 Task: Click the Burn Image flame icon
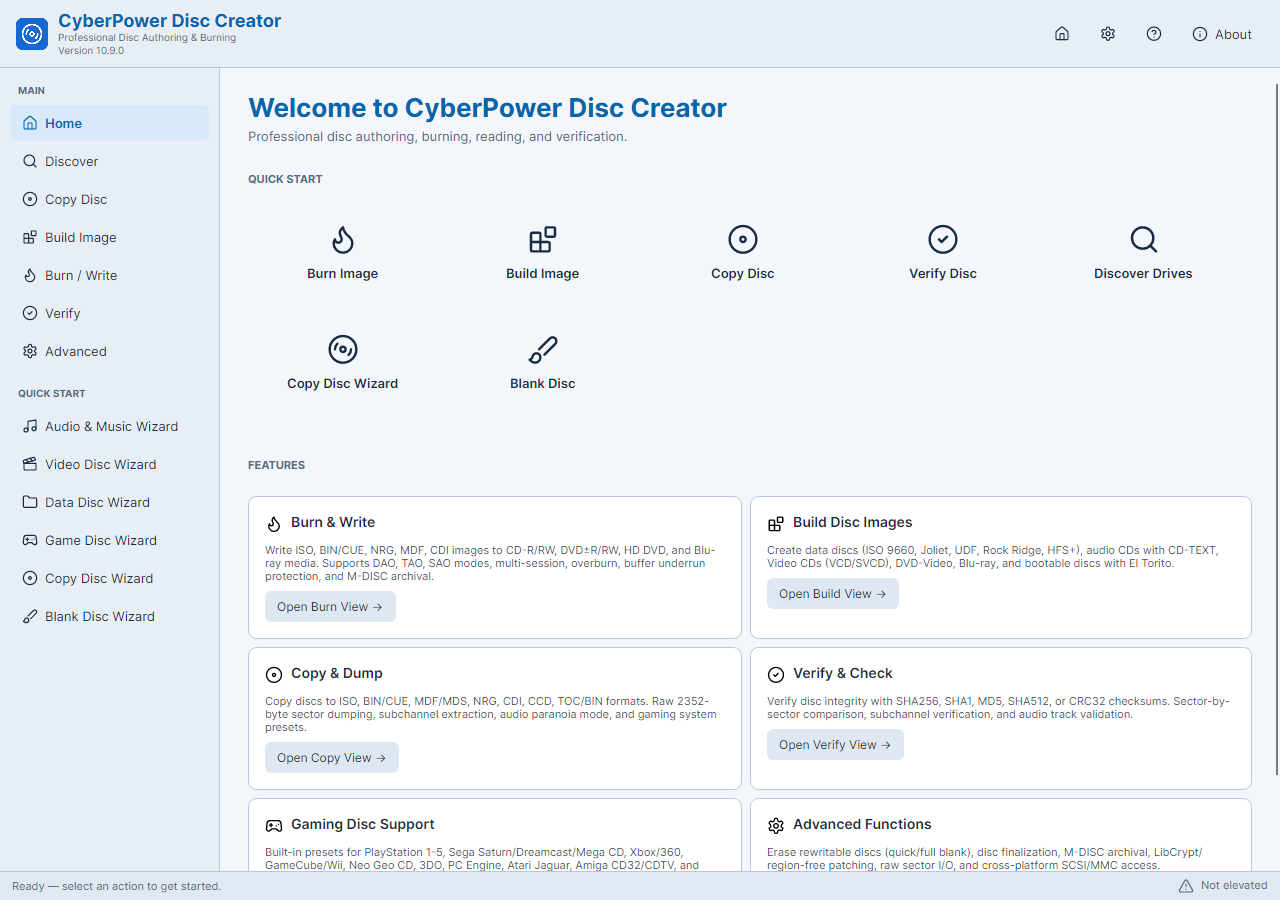[x=343, y=240]
